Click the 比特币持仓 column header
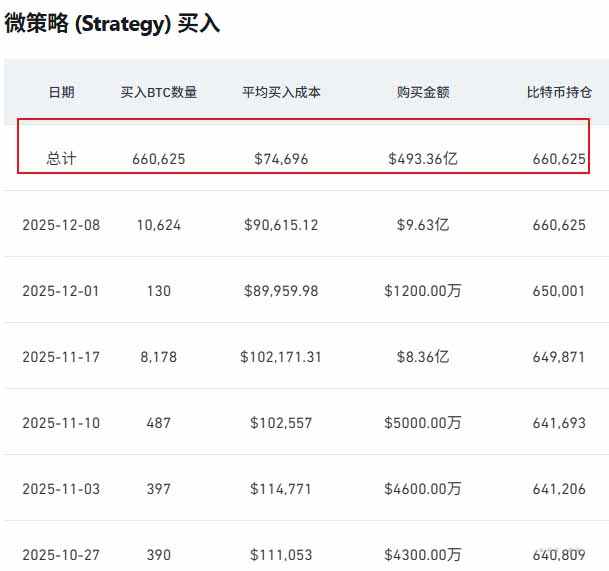Image resolution: width=609 pixels, height=571 pixels. tap(559, 92)
